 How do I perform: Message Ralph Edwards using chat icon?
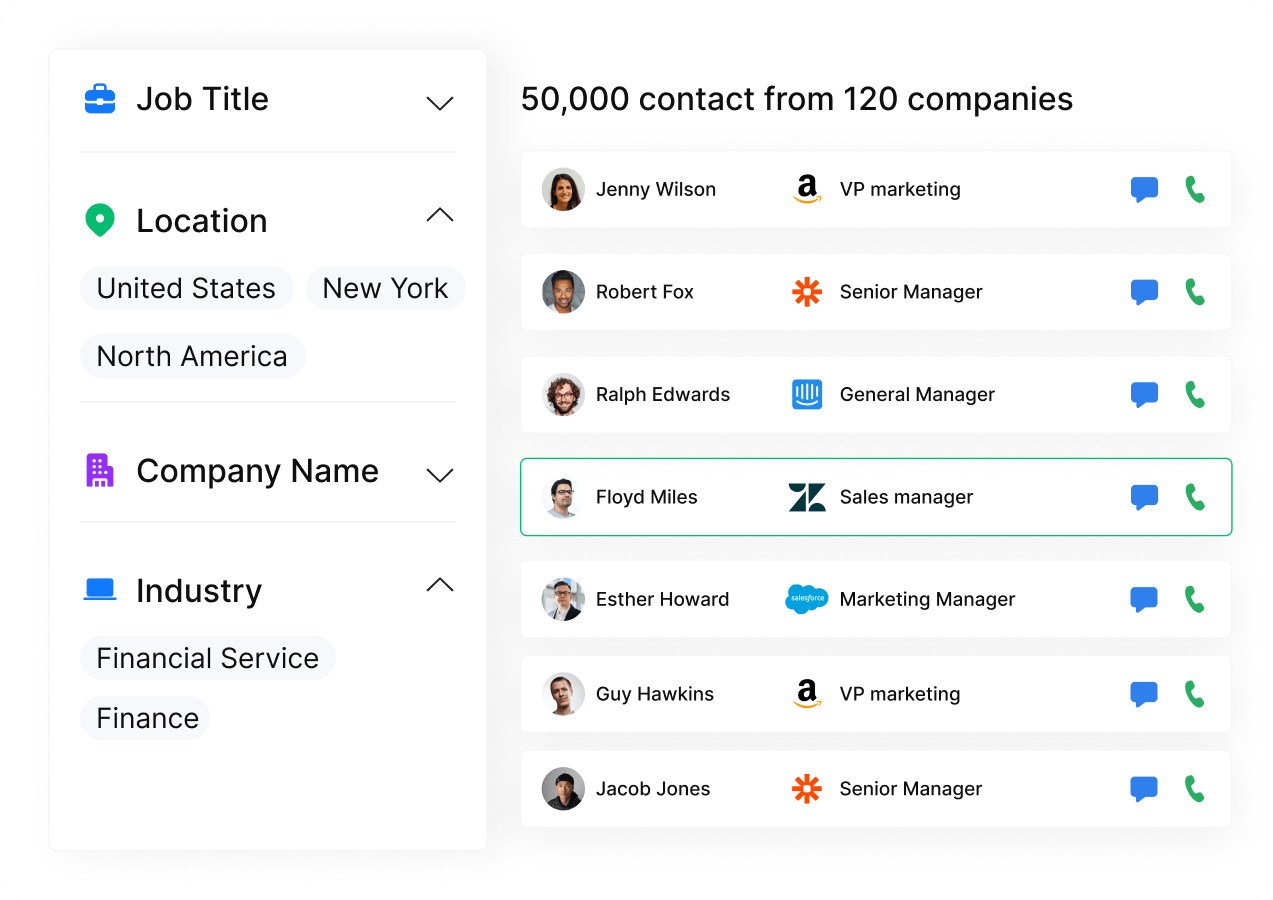[1144, 394]
